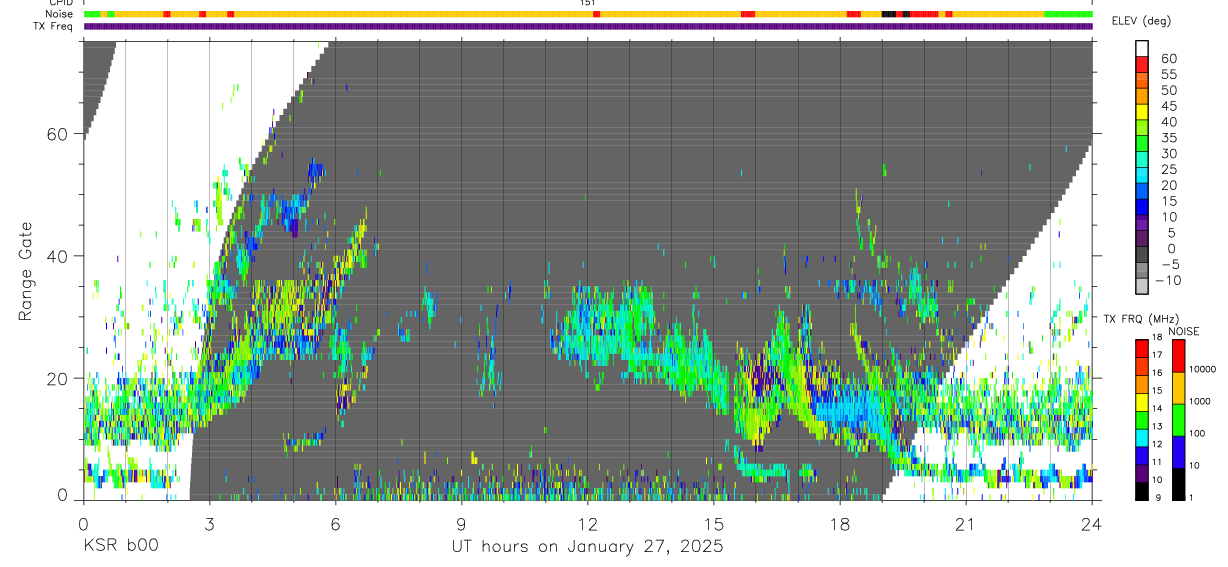Click the red 18 MHz TX frequency swatch
Image resolution: width=1228 pixels, height=567 pixels.
(x=1143, y=347)
